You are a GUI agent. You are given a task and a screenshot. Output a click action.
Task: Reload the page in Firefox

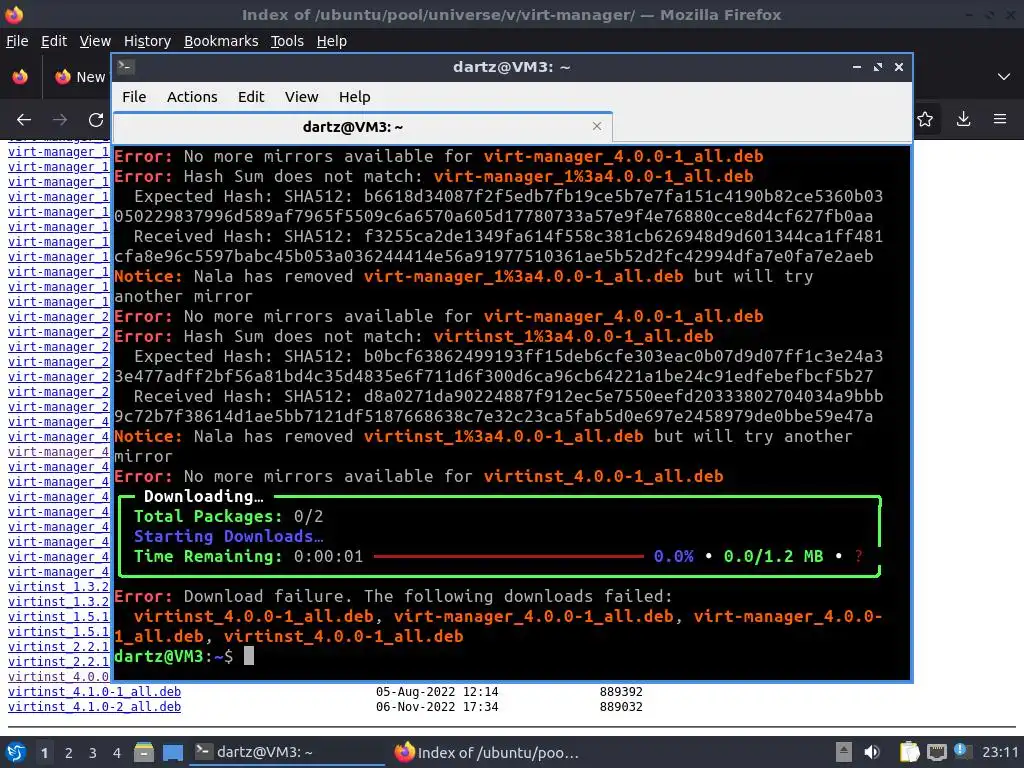(x=96, y=120)
